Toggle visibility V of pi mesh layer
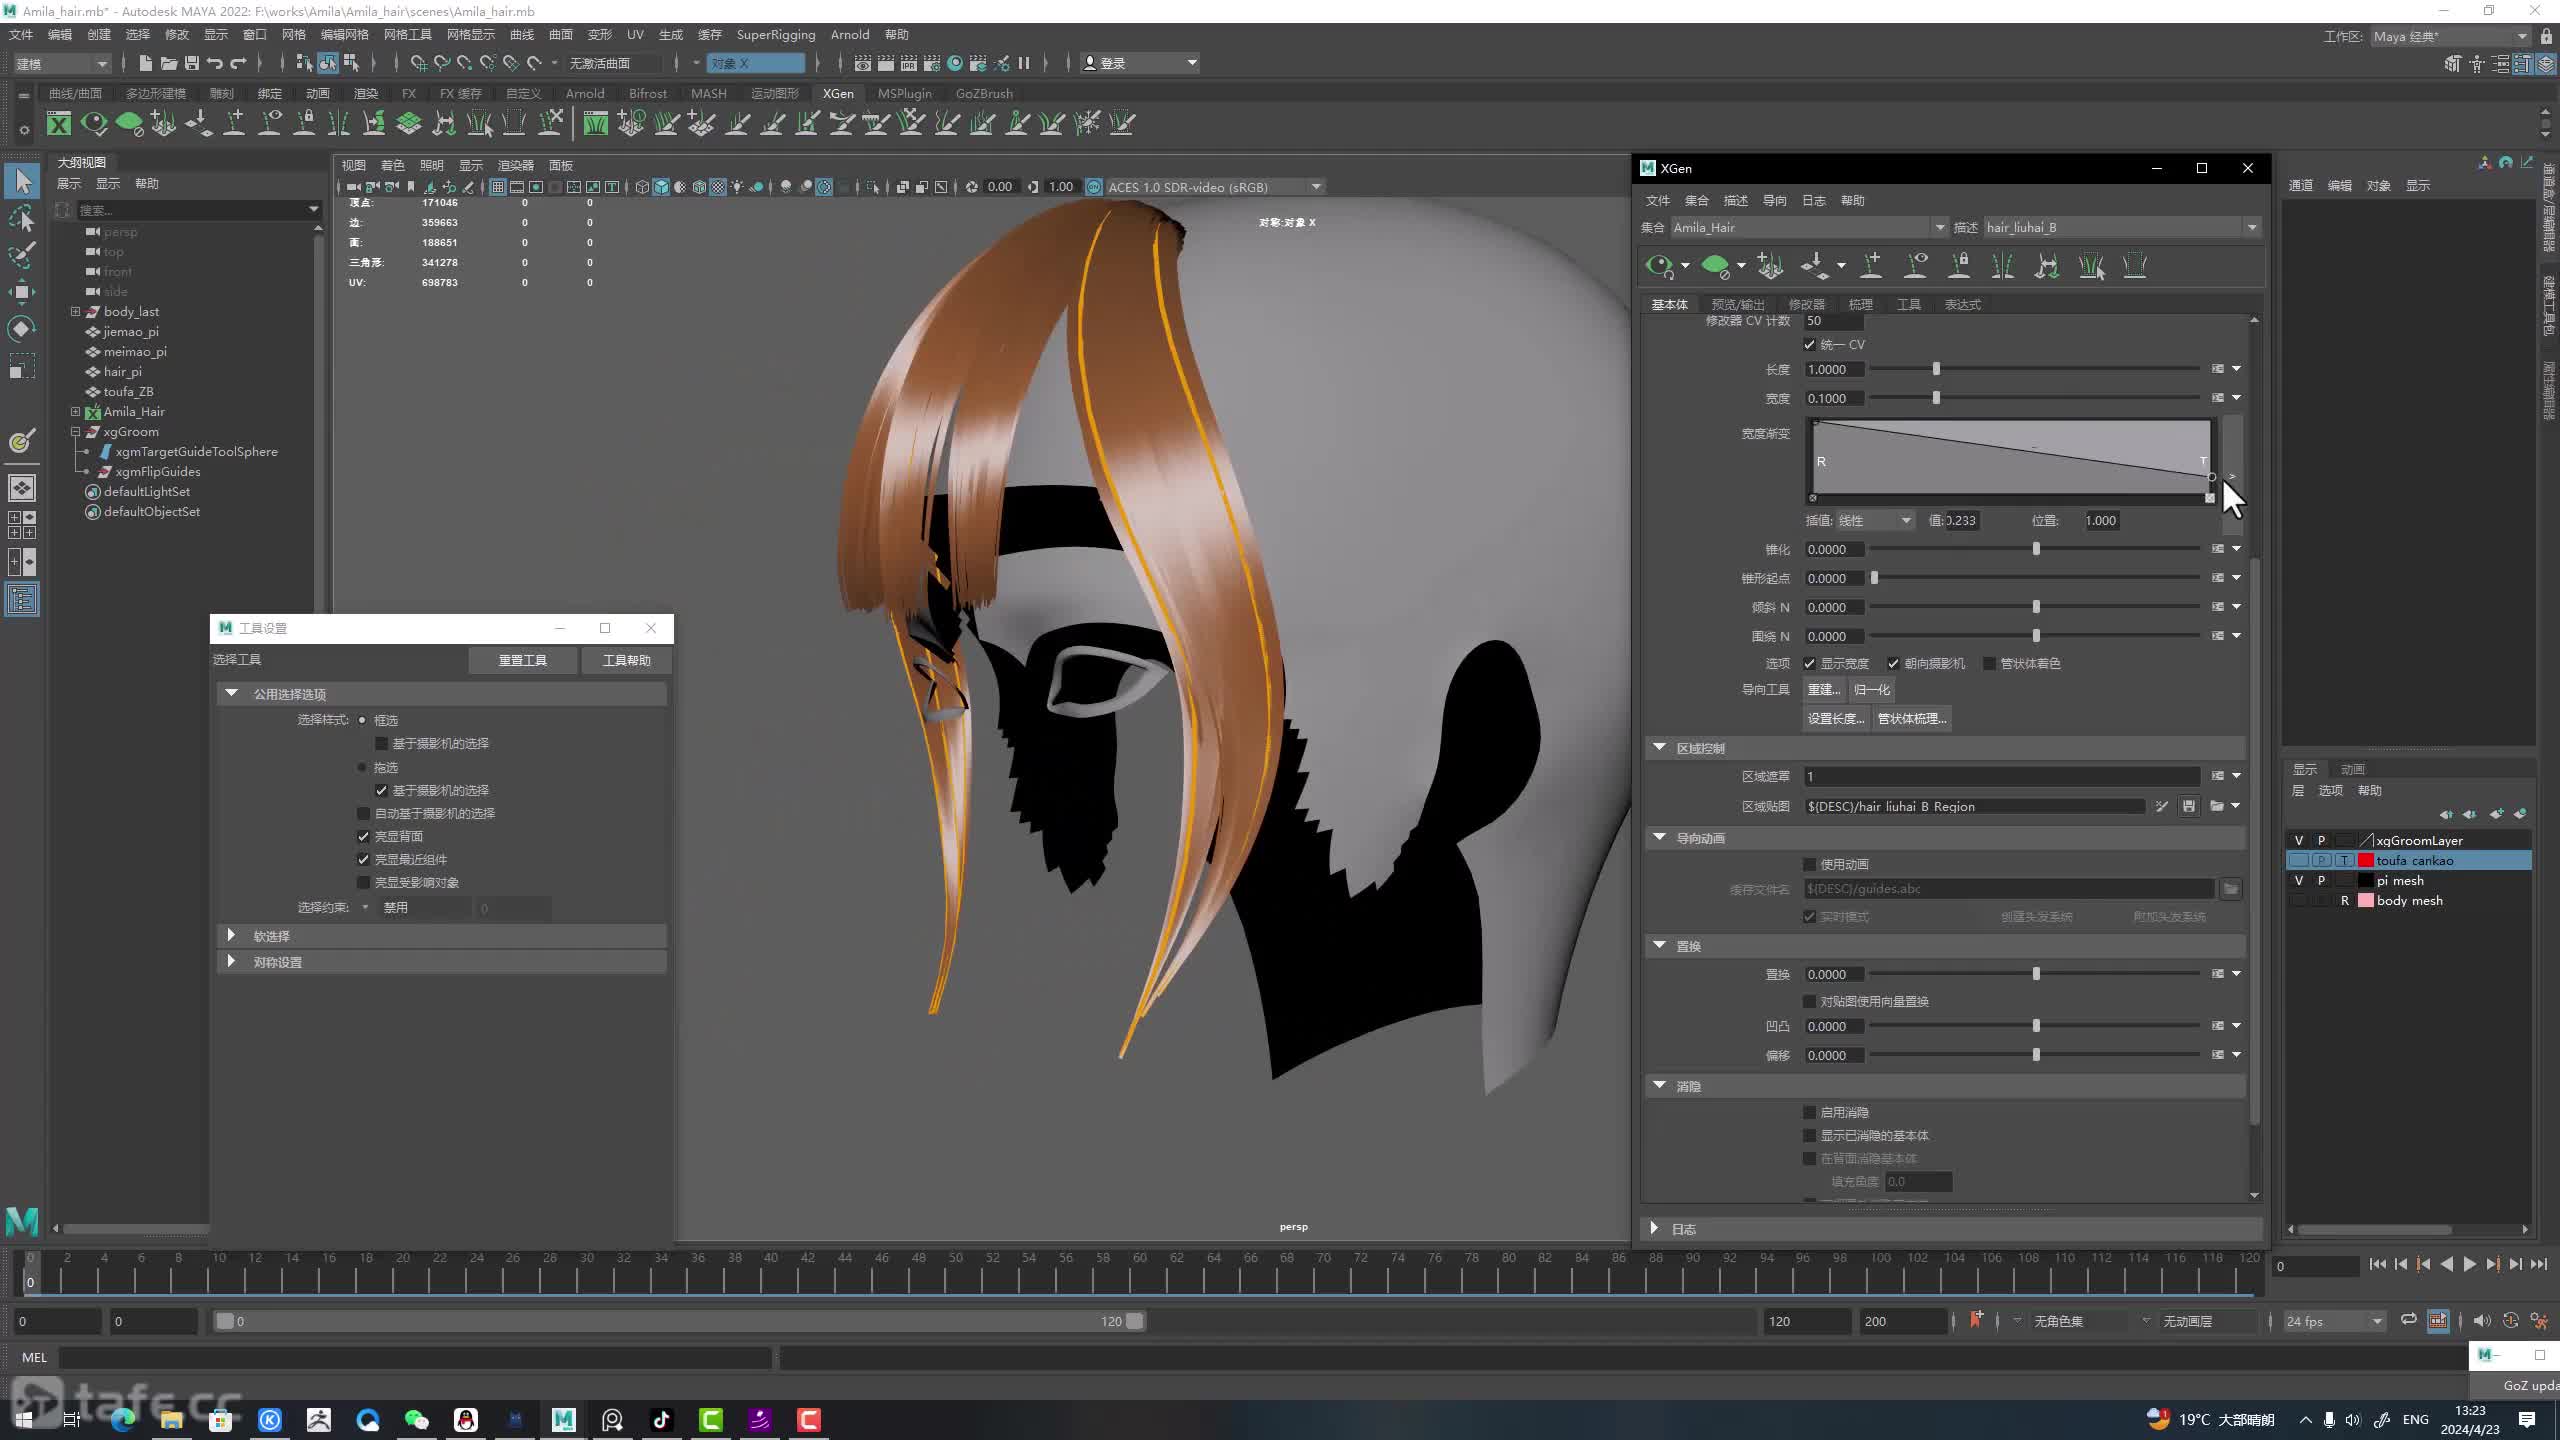 pyautogui.click(x=2298, y=881)
